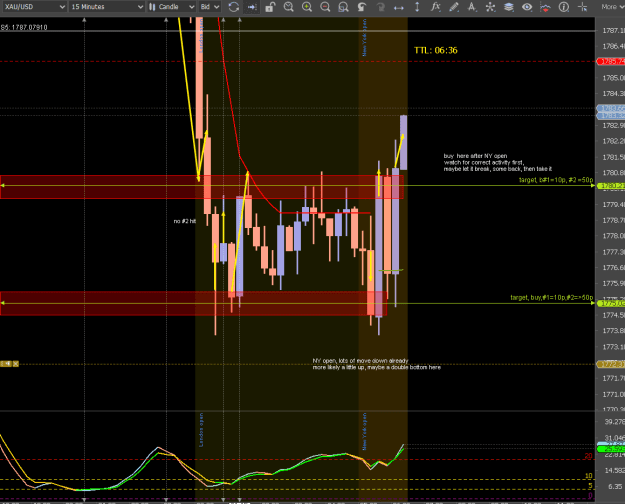This screenshot has height=504, width=625.
Task: Click upper 'target, b#1=10p, #2=50p' label
Action: pyautogui.click(x=556, y=180)
